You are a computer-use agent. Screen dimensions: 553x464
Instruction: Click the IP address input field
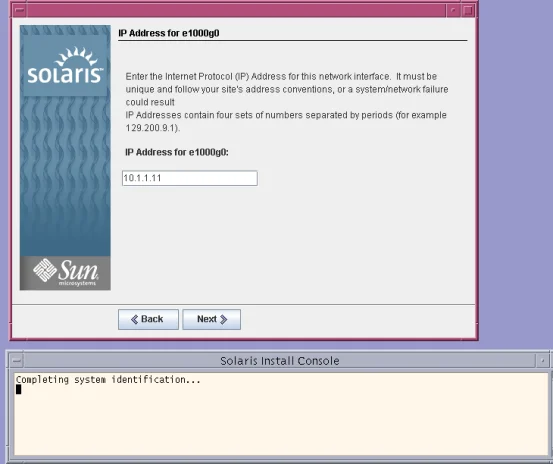click(x=190, y=178)
